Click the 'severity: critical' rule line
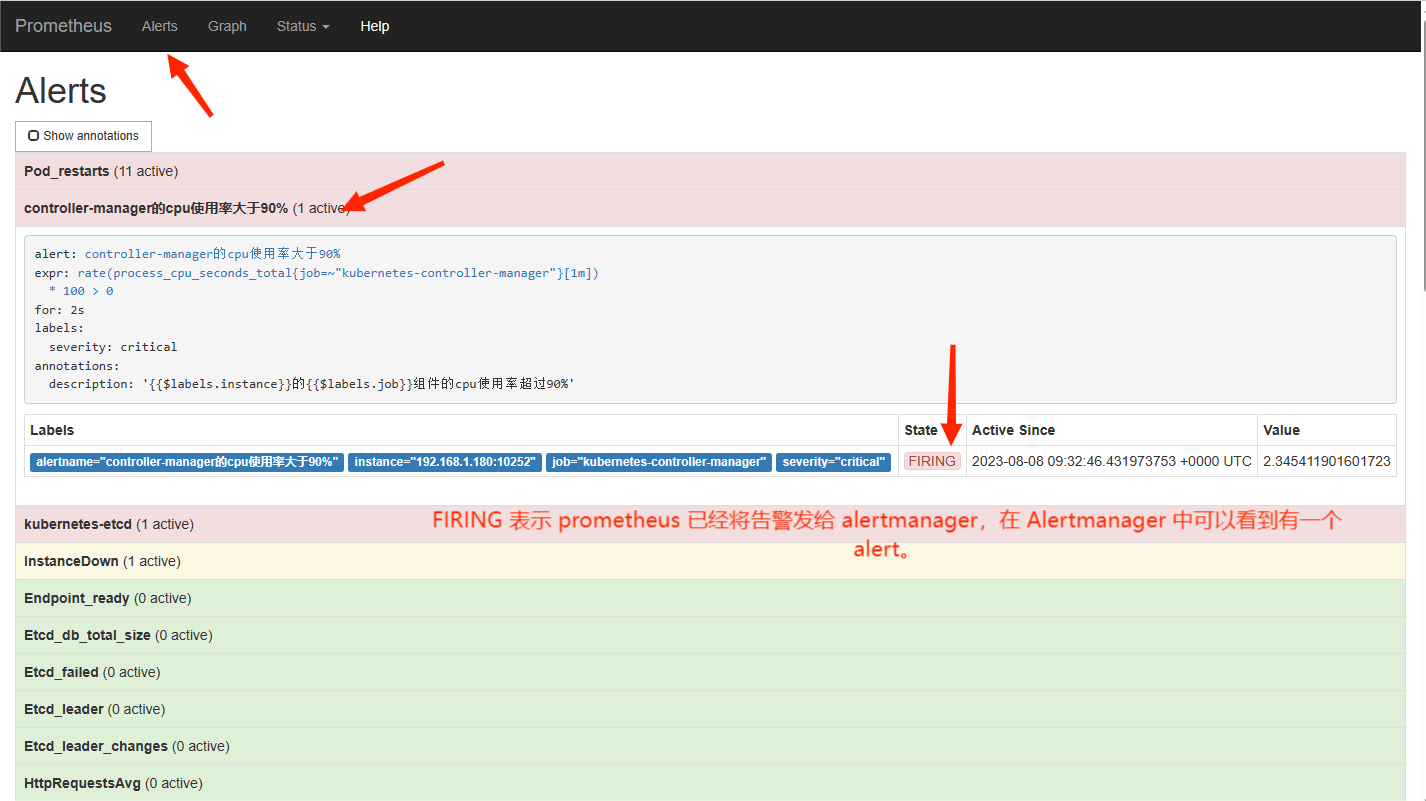1426x801 pixels. coord(113,347)
